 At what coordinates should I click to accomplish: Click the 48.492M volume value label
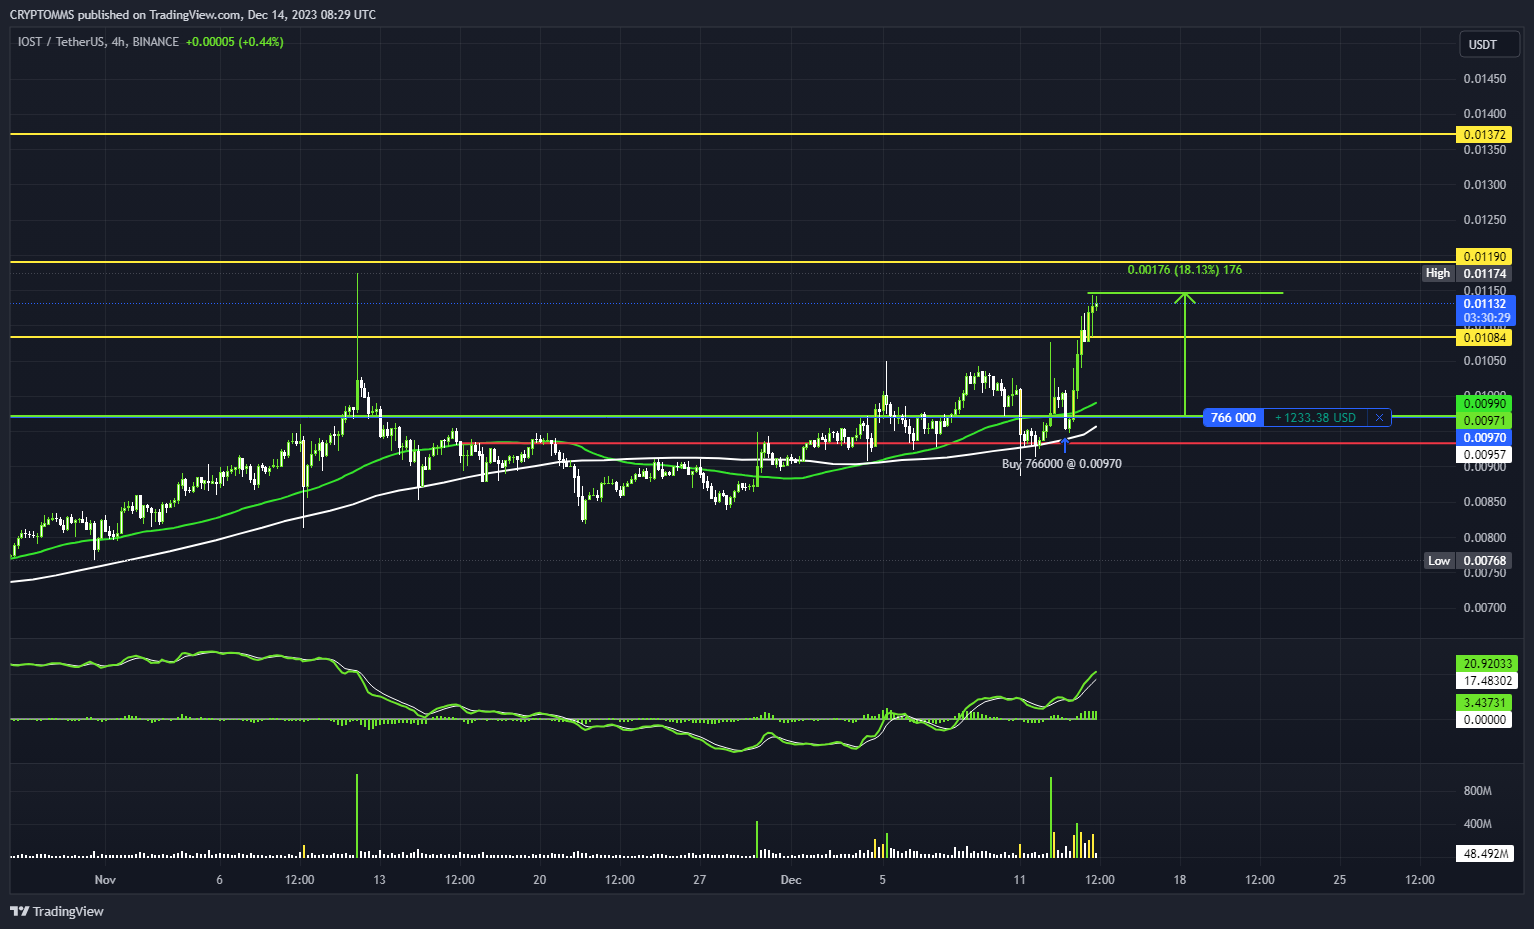click(x=1485, y=854)
